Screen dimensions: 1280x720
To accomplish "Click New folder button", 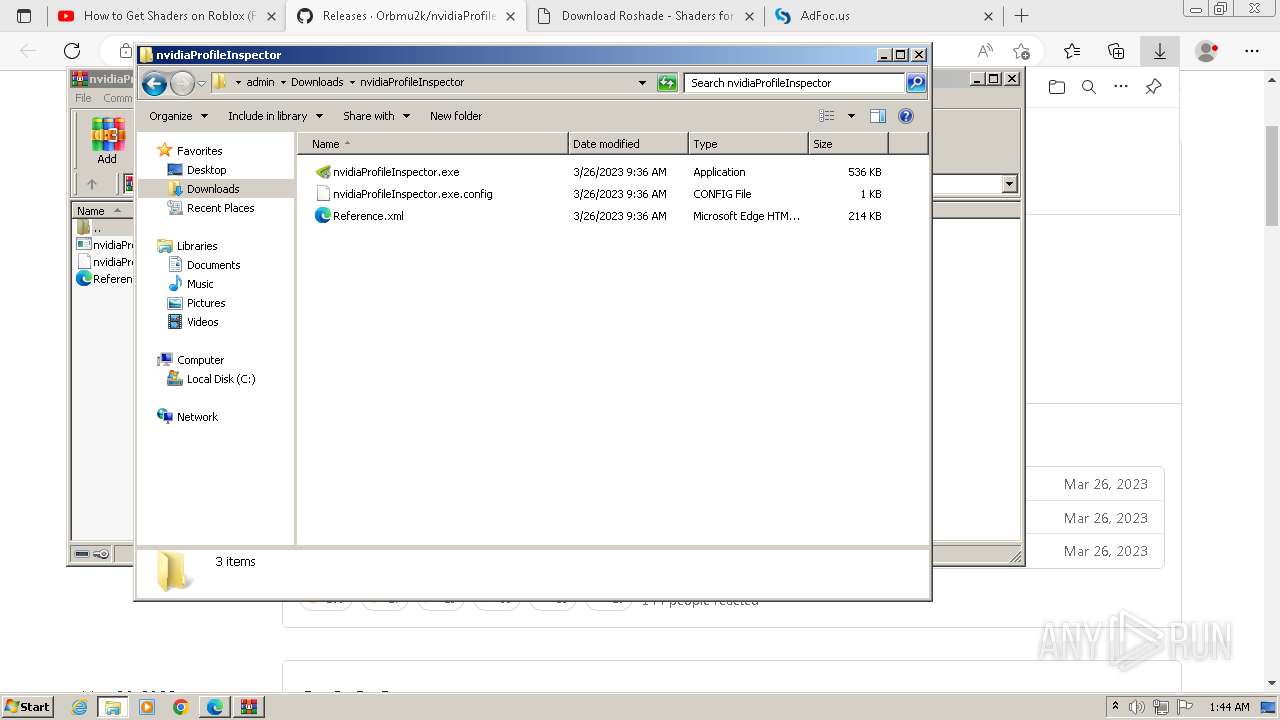I will coord(456,116).
